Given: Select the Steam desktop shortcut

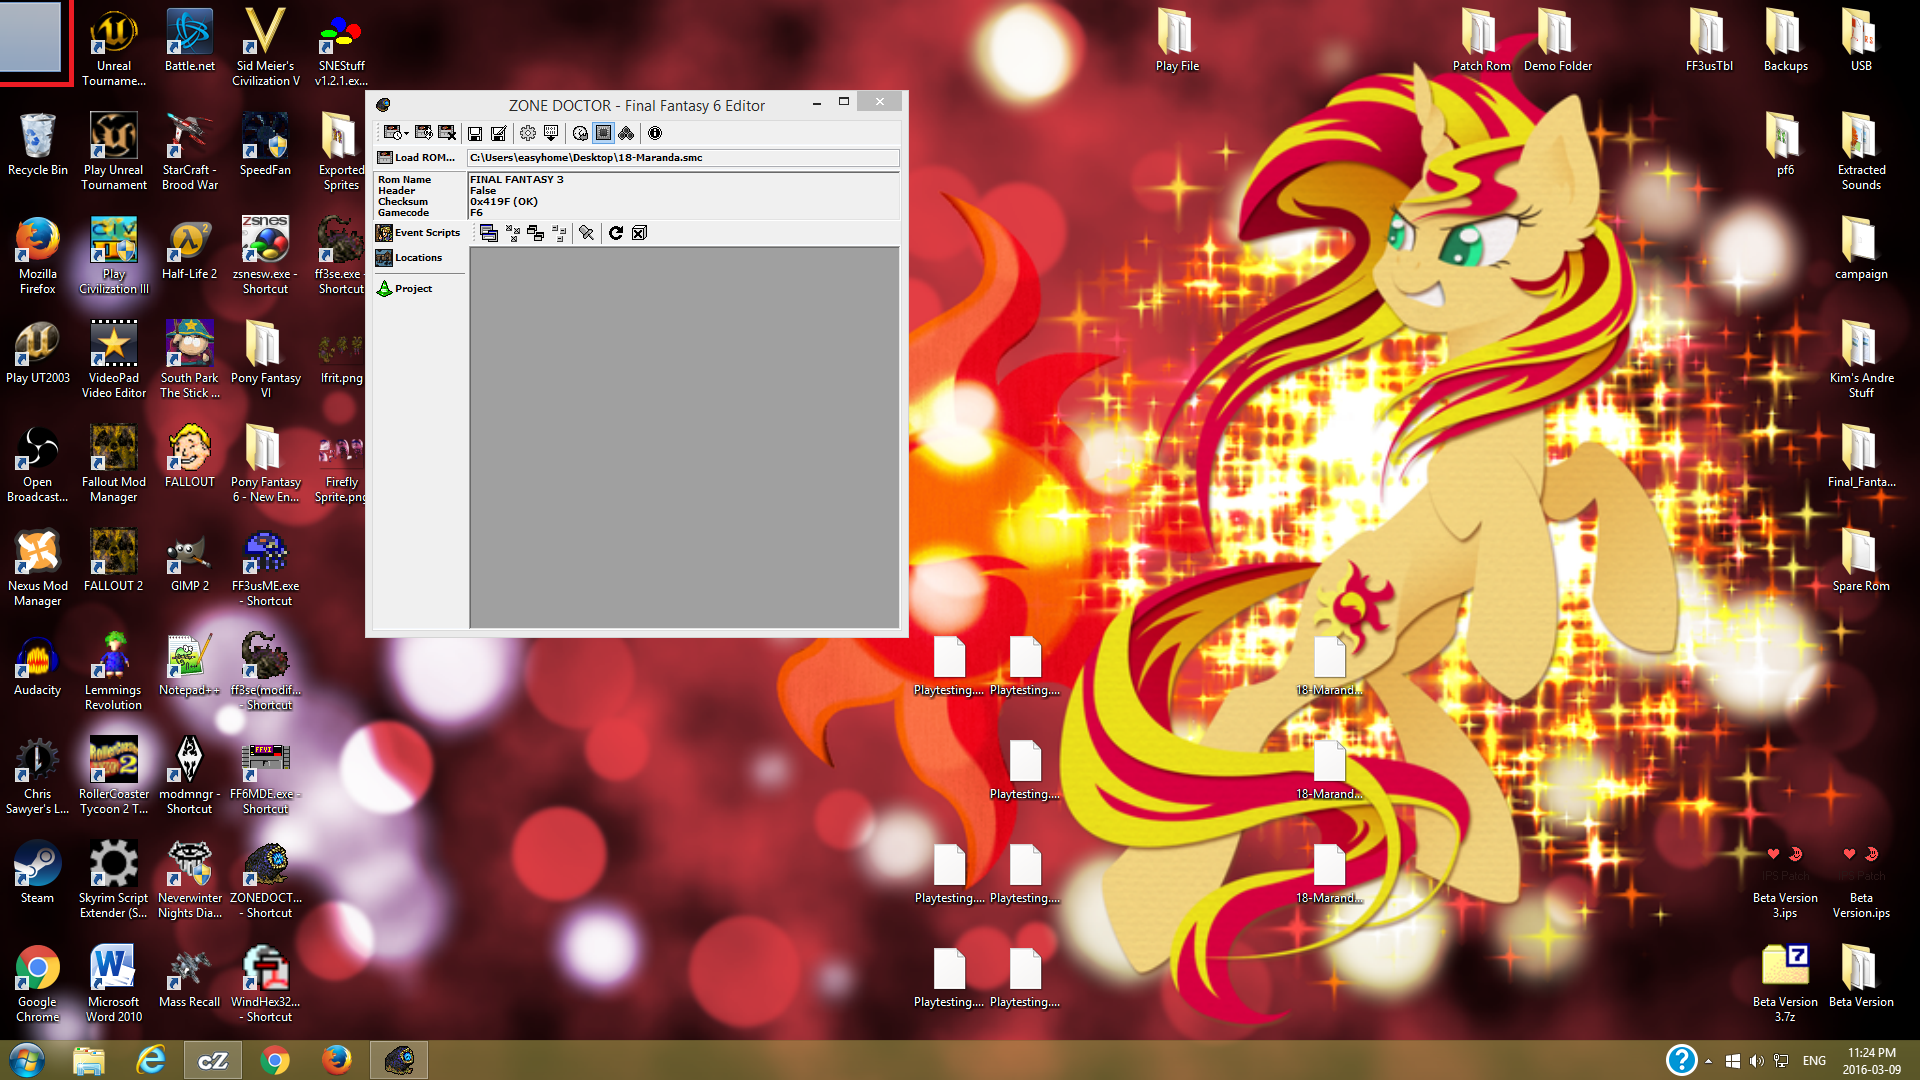Looking at the screenshot, I should 38,874.
